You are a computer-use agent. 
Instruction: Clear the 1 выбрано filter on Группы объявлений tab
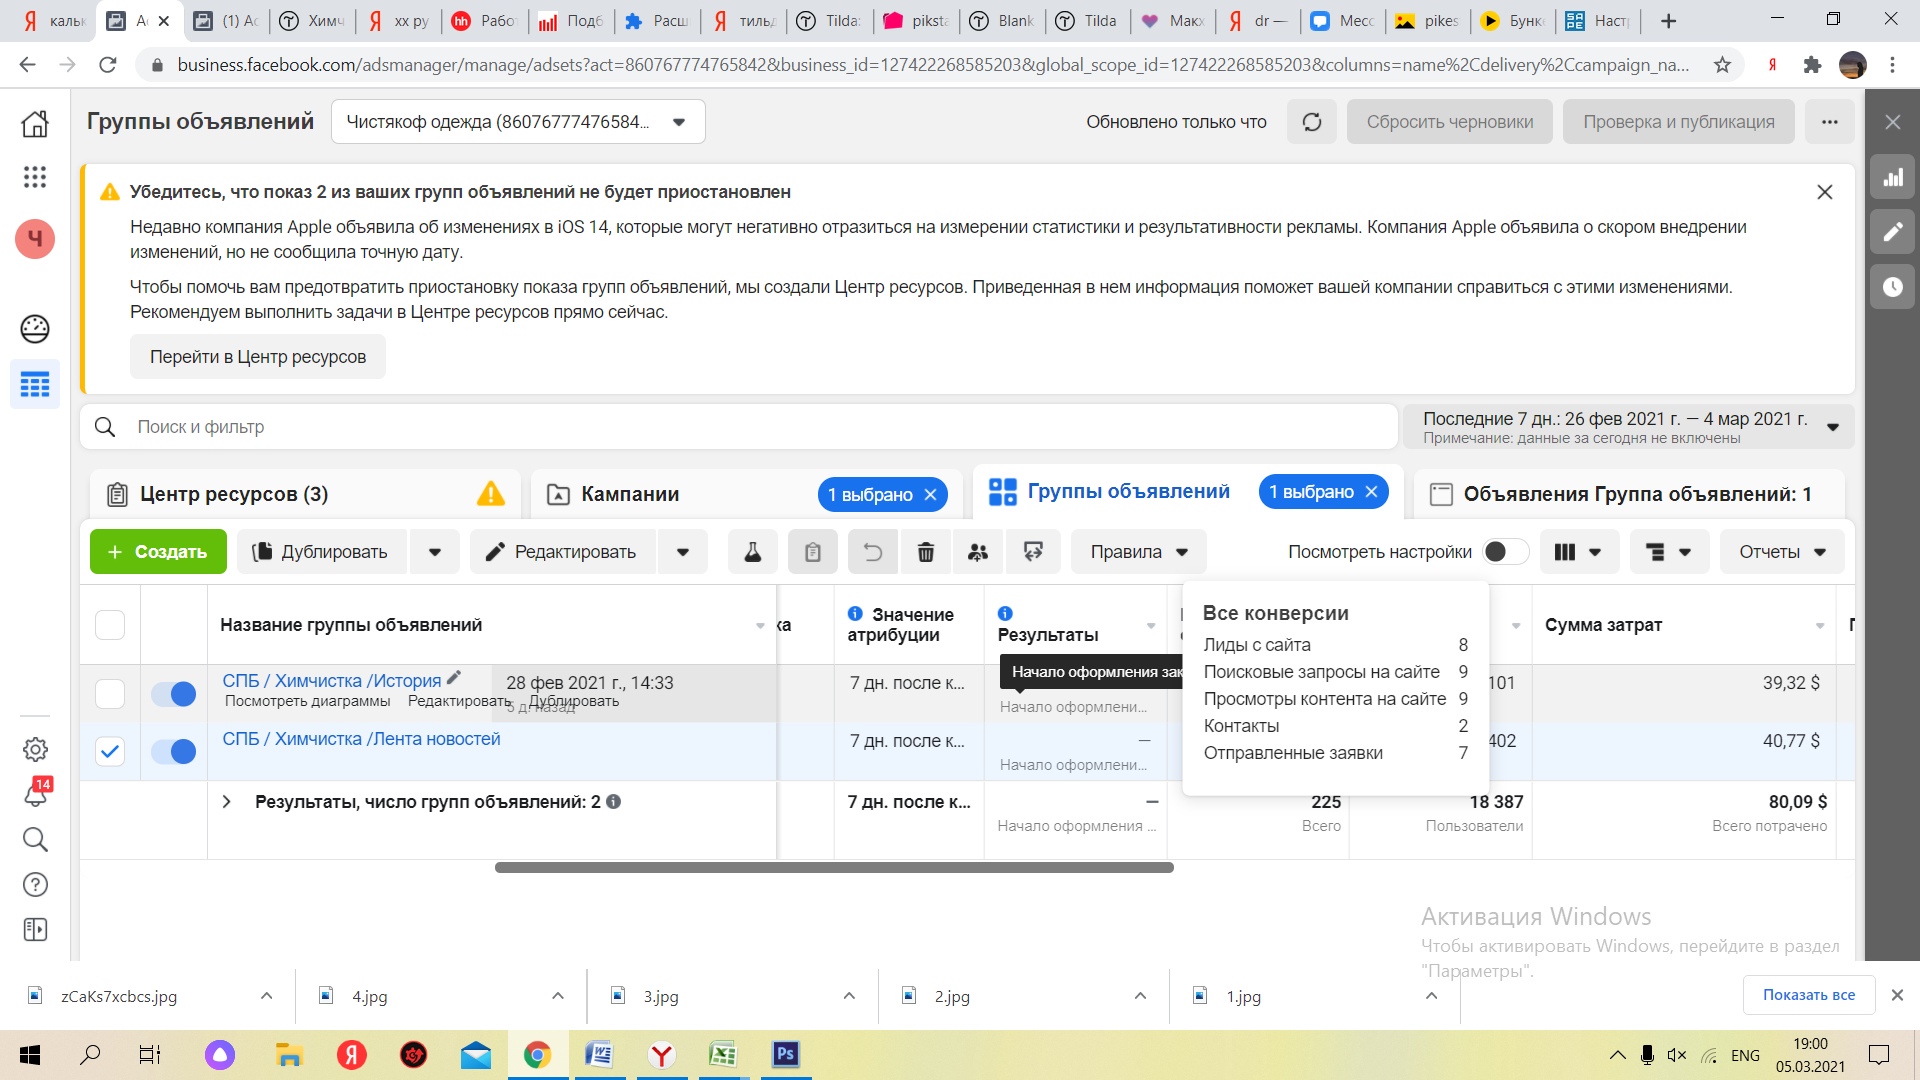[x=1371, y=492]
